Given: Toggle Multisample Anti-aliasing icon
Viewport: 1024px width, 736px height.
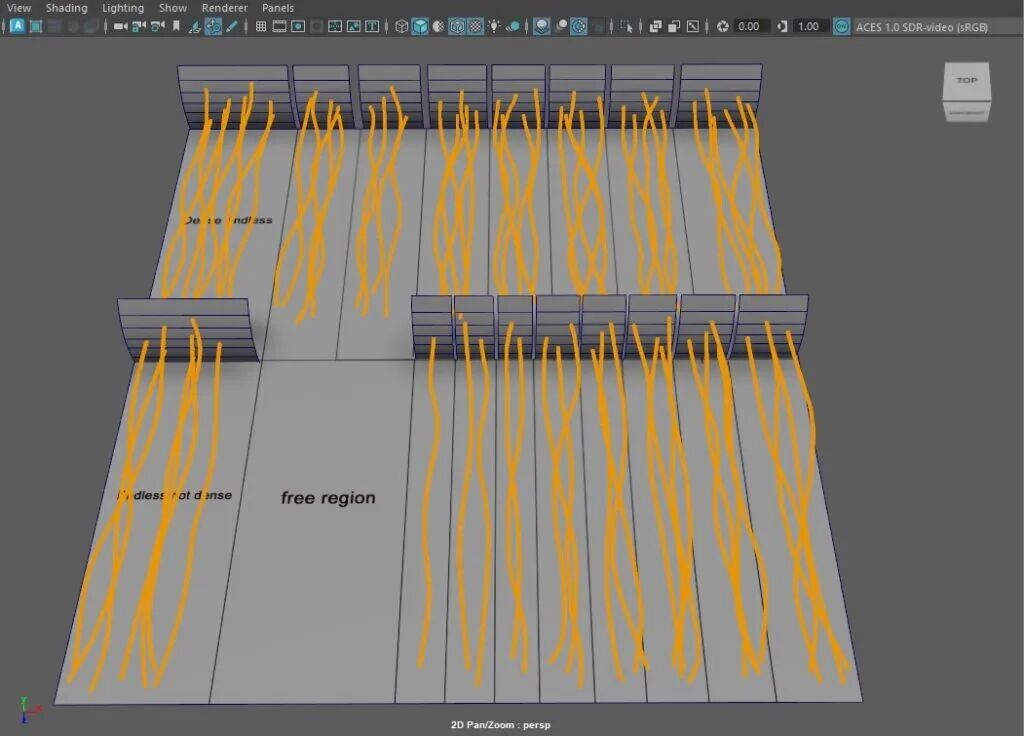Looking at the screenshot, I should (579, 26).
